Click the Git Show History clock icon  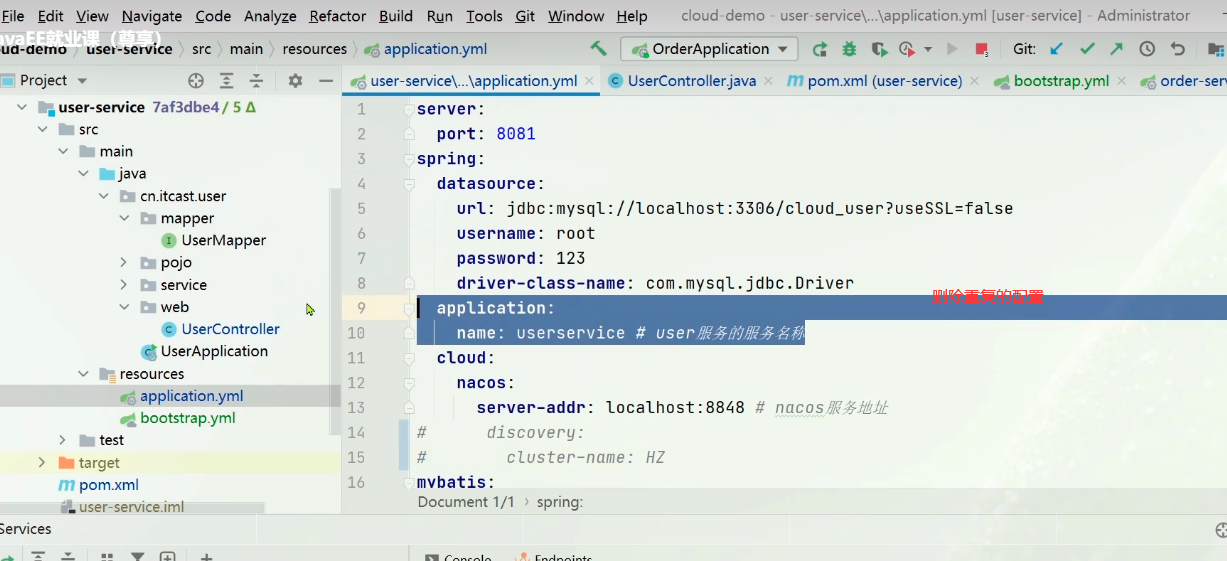[x=1147, y=49]
